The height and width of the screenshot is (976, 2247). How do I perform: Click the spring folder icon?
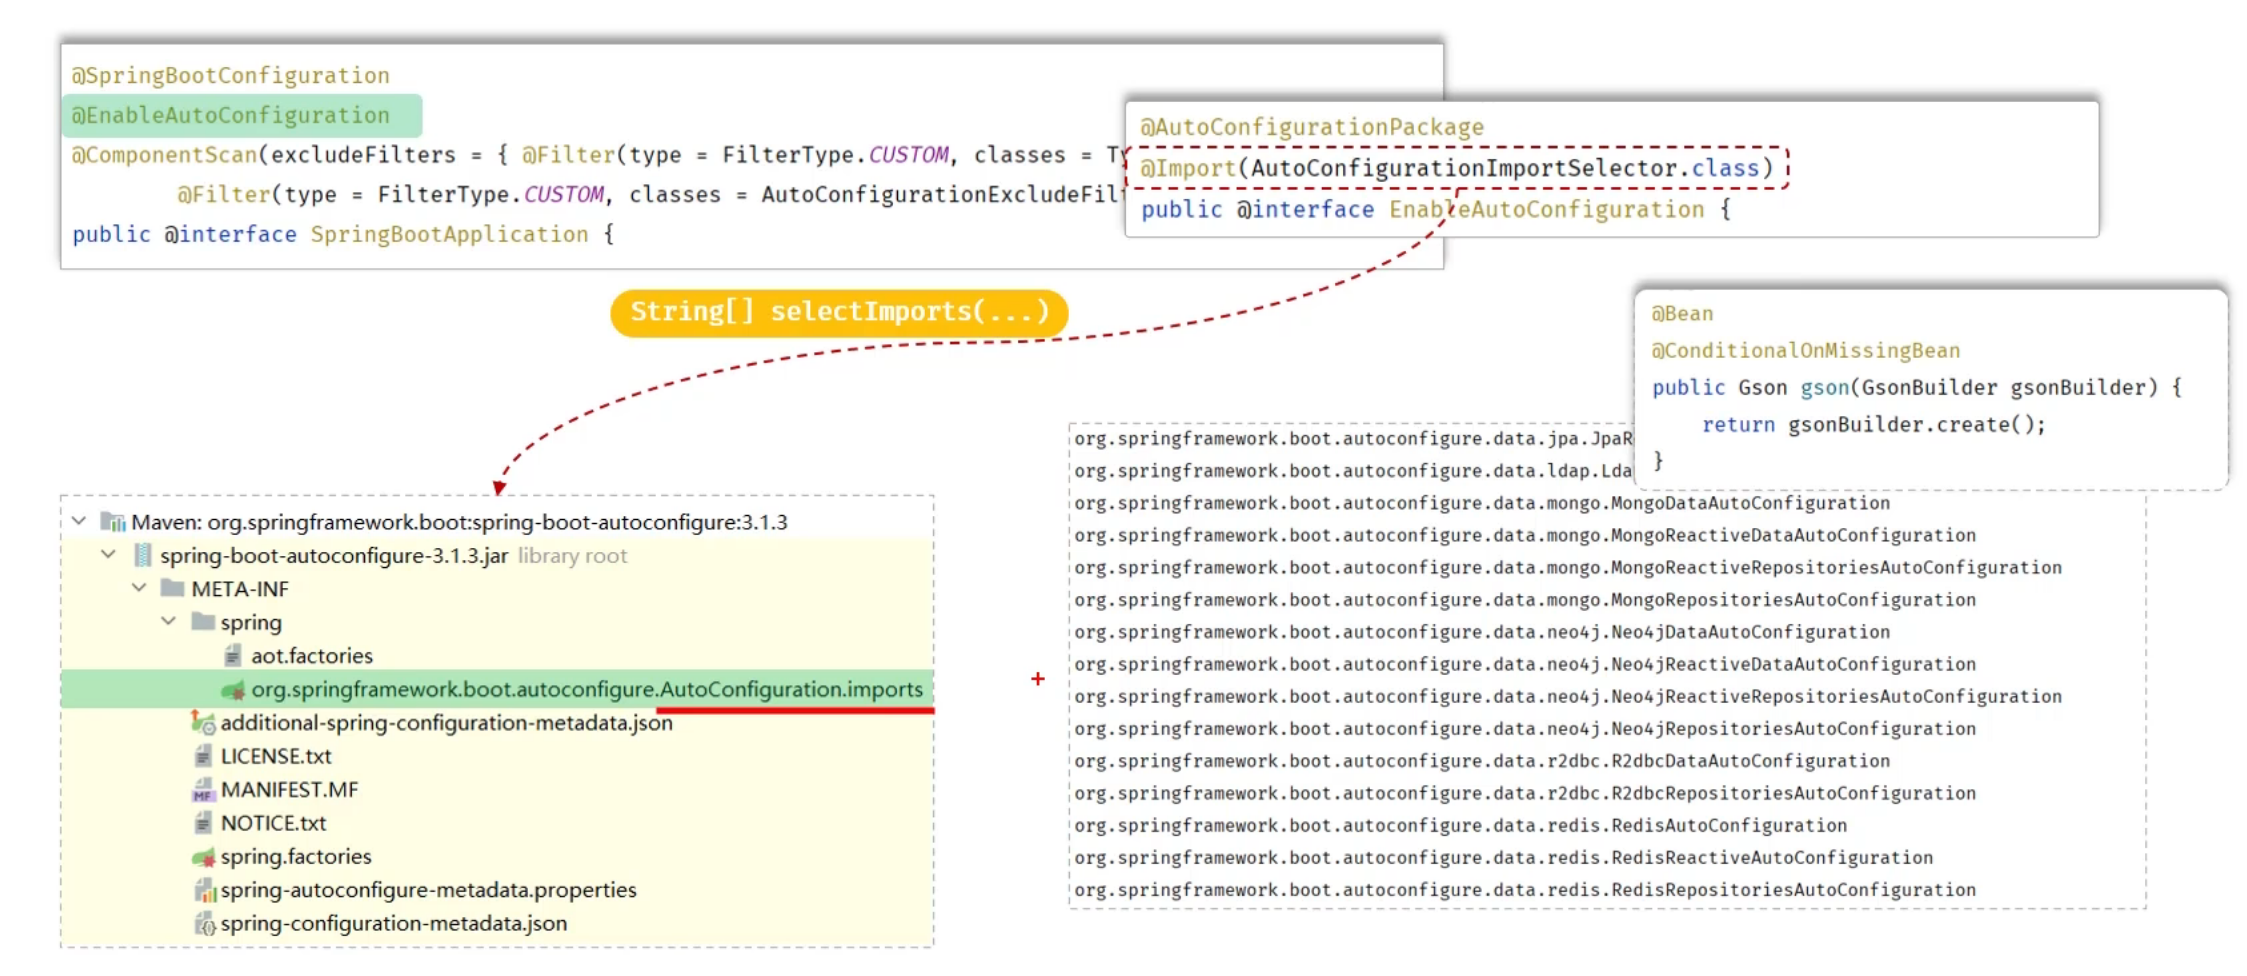point(203,622)
